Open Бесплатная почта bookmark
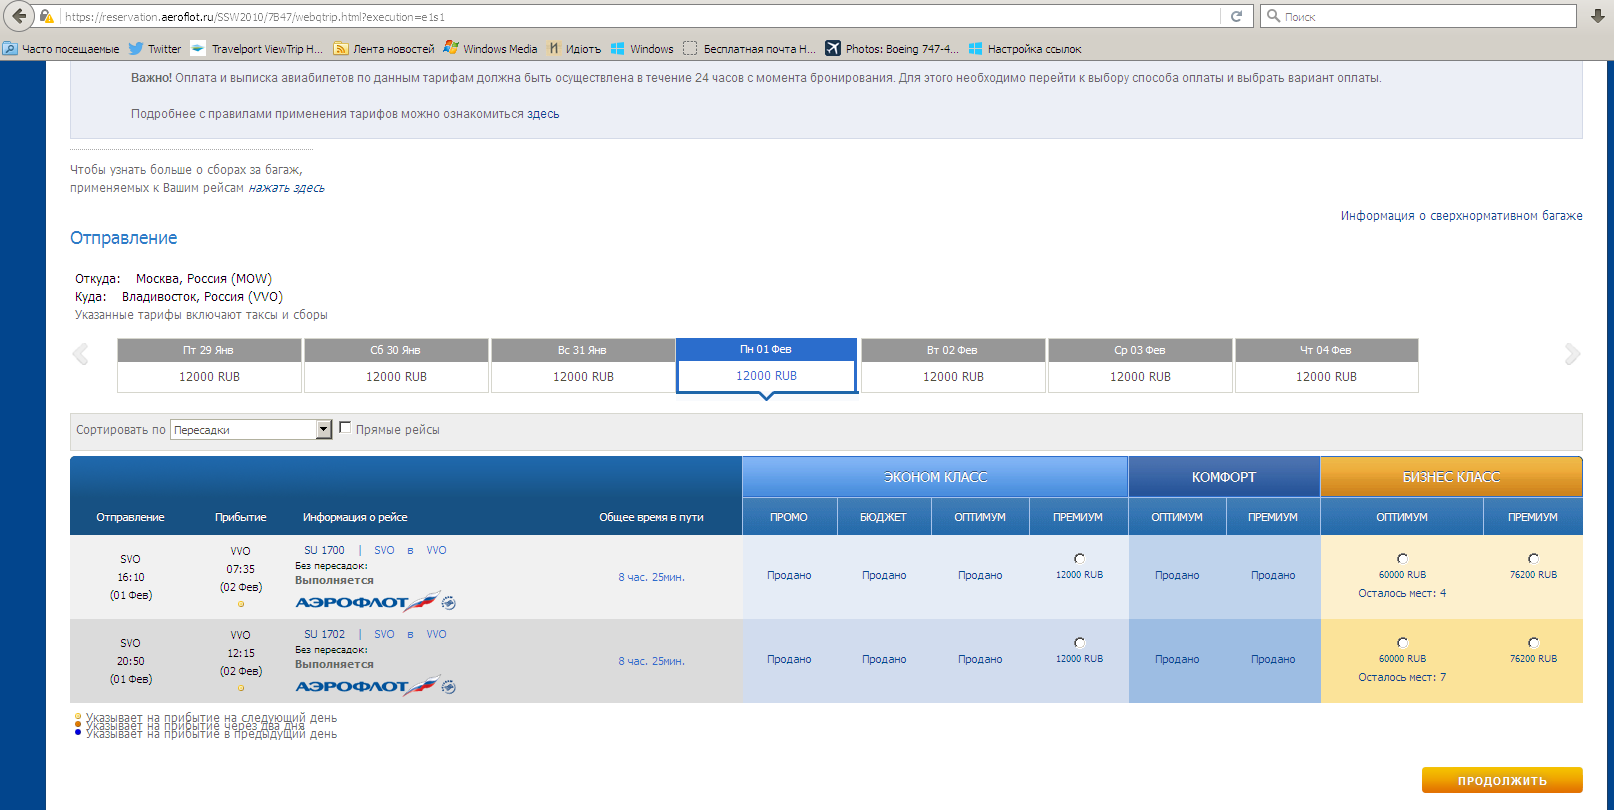The height and width of the screenshot is (810, 1614). [x=749, y=48]
